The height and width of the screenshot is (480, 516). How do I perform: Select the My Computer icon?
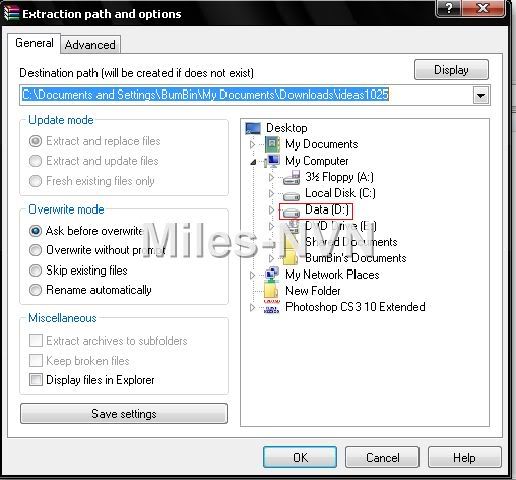click(x=272, y=161)
